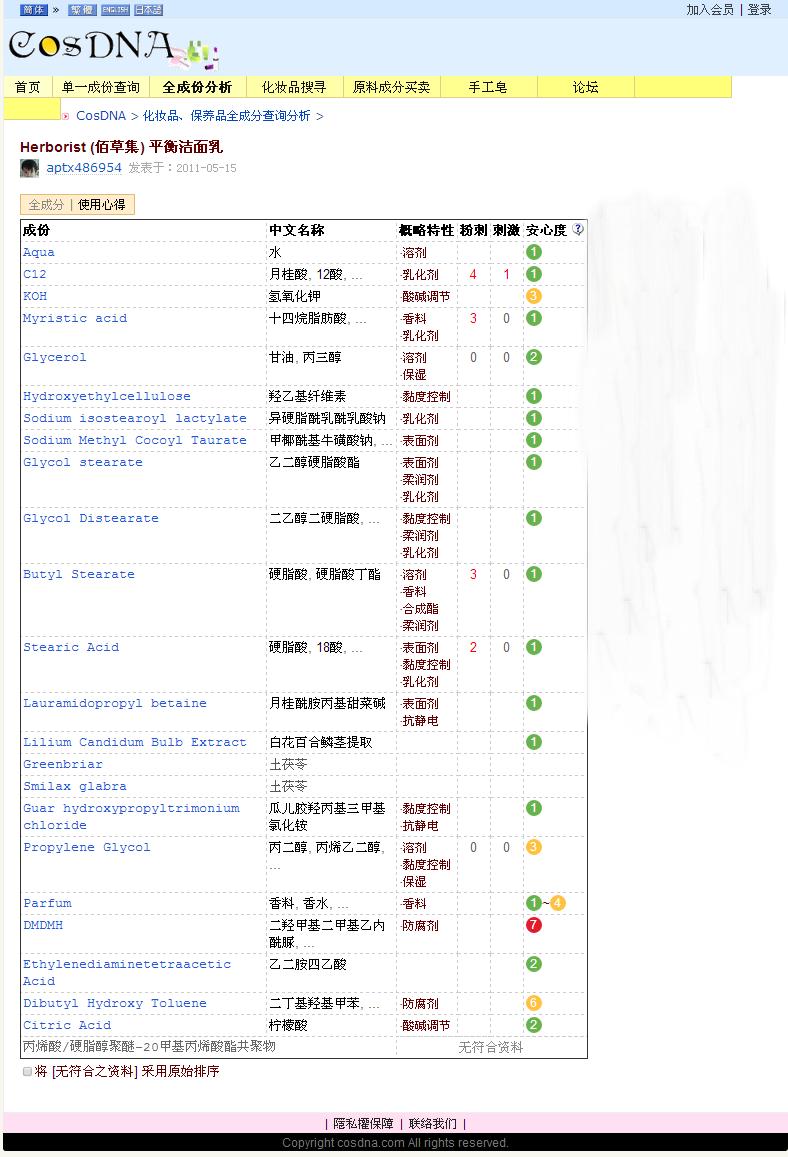Click the CosDNA logo
The image size is (788, 1157).
tap(112, 49)
